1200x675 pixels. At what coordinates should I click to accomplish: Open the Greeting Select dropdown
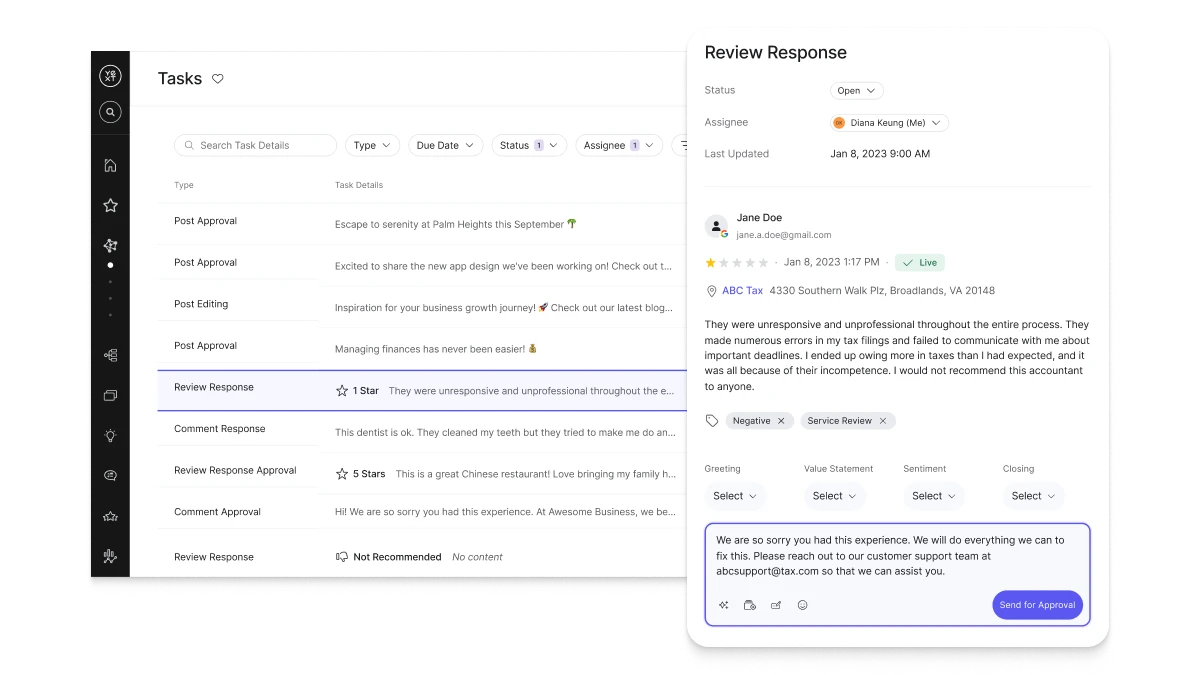735,496
